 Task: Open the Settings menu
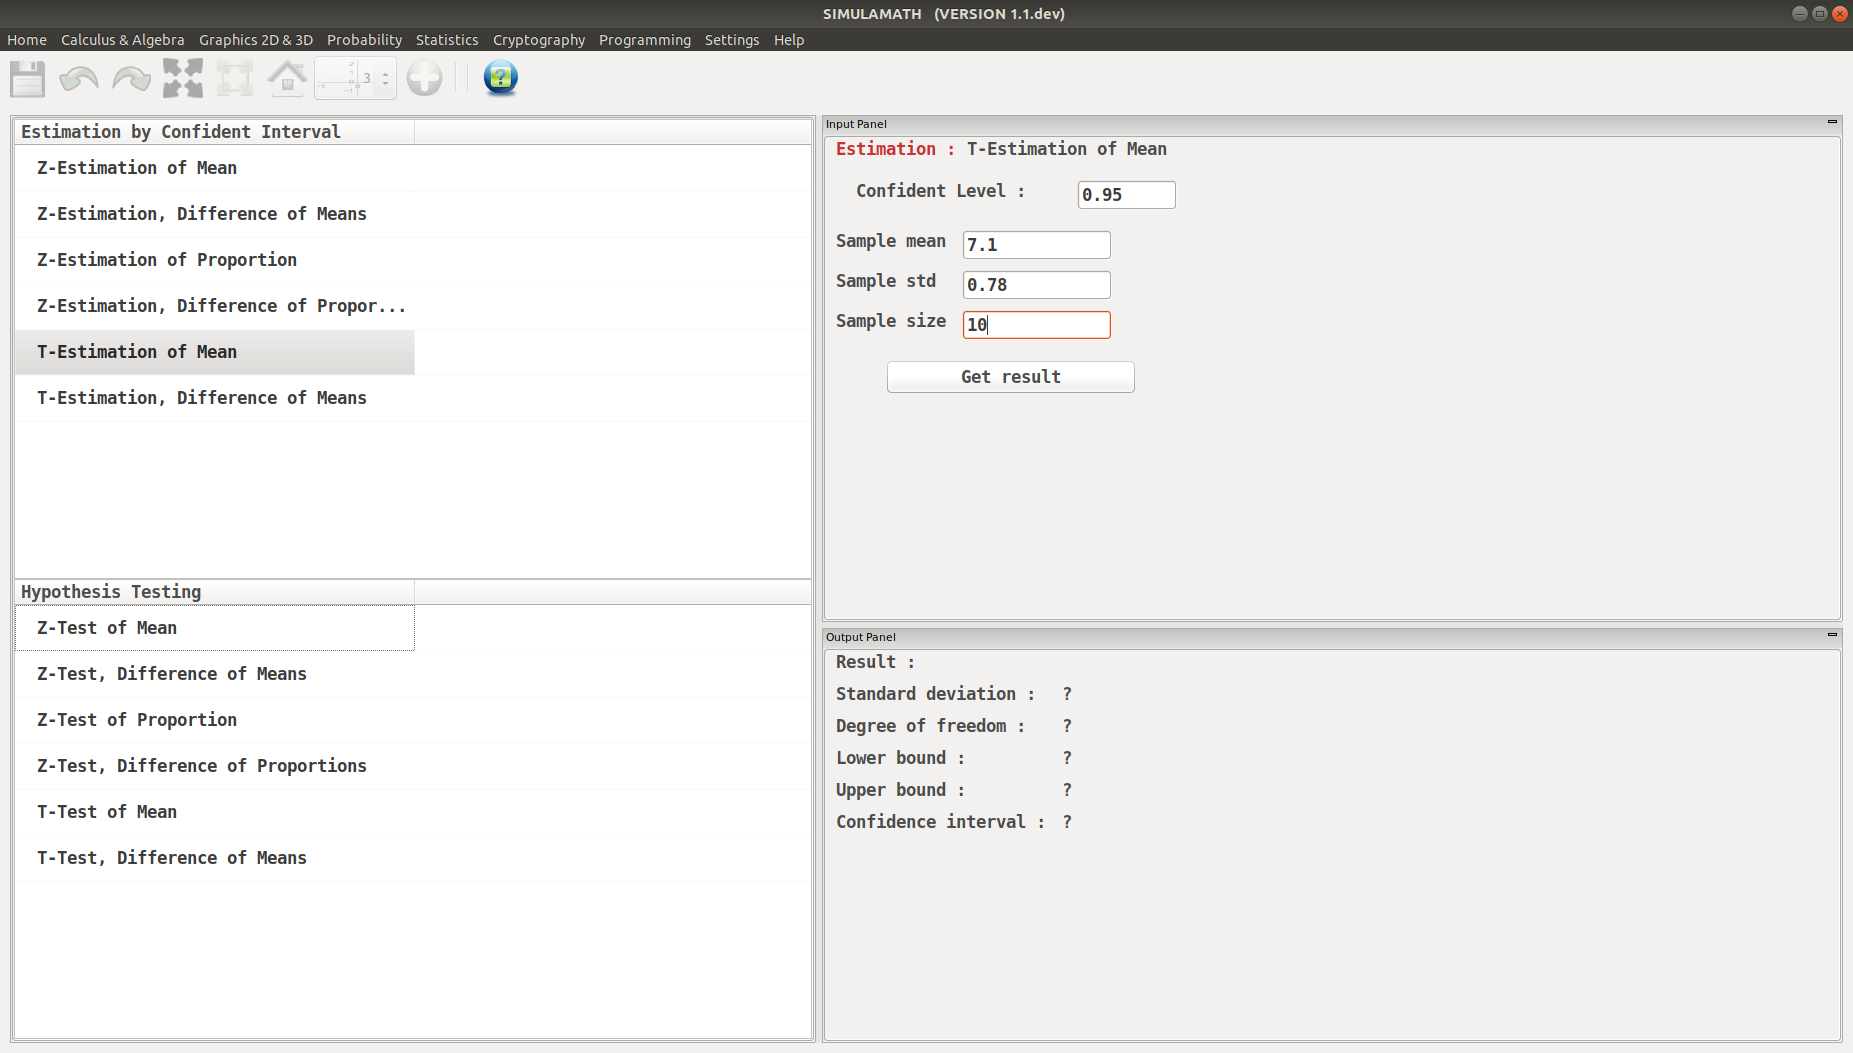coord(732,40)
